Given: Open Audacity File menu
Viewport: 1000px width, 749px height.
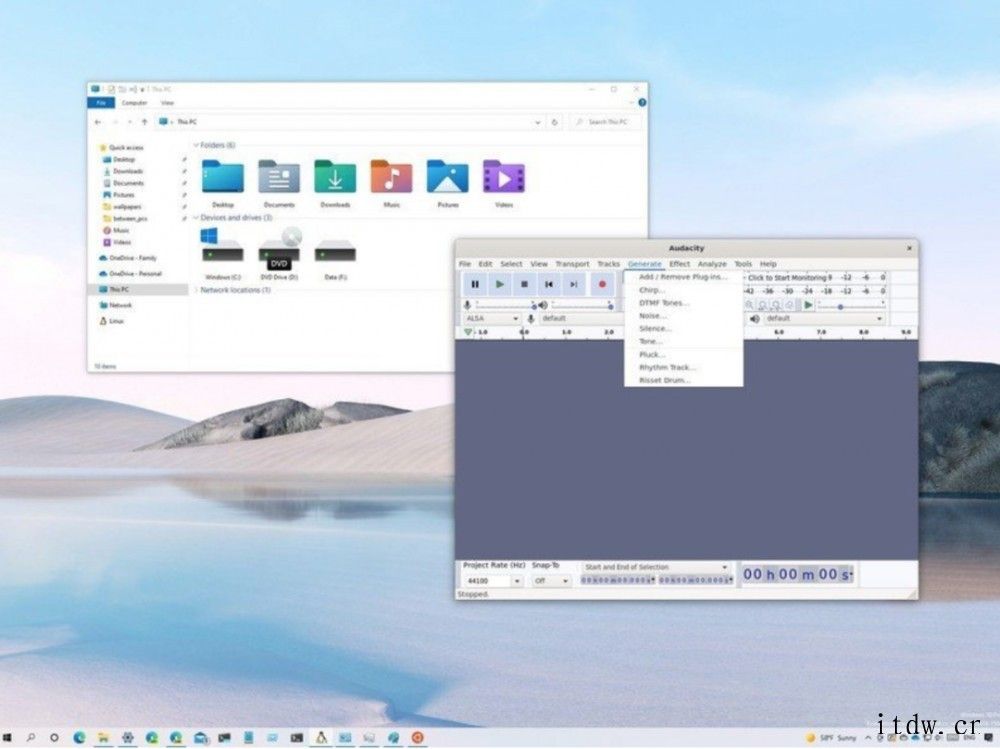Looking at the screenshot, I should point(465,263).
